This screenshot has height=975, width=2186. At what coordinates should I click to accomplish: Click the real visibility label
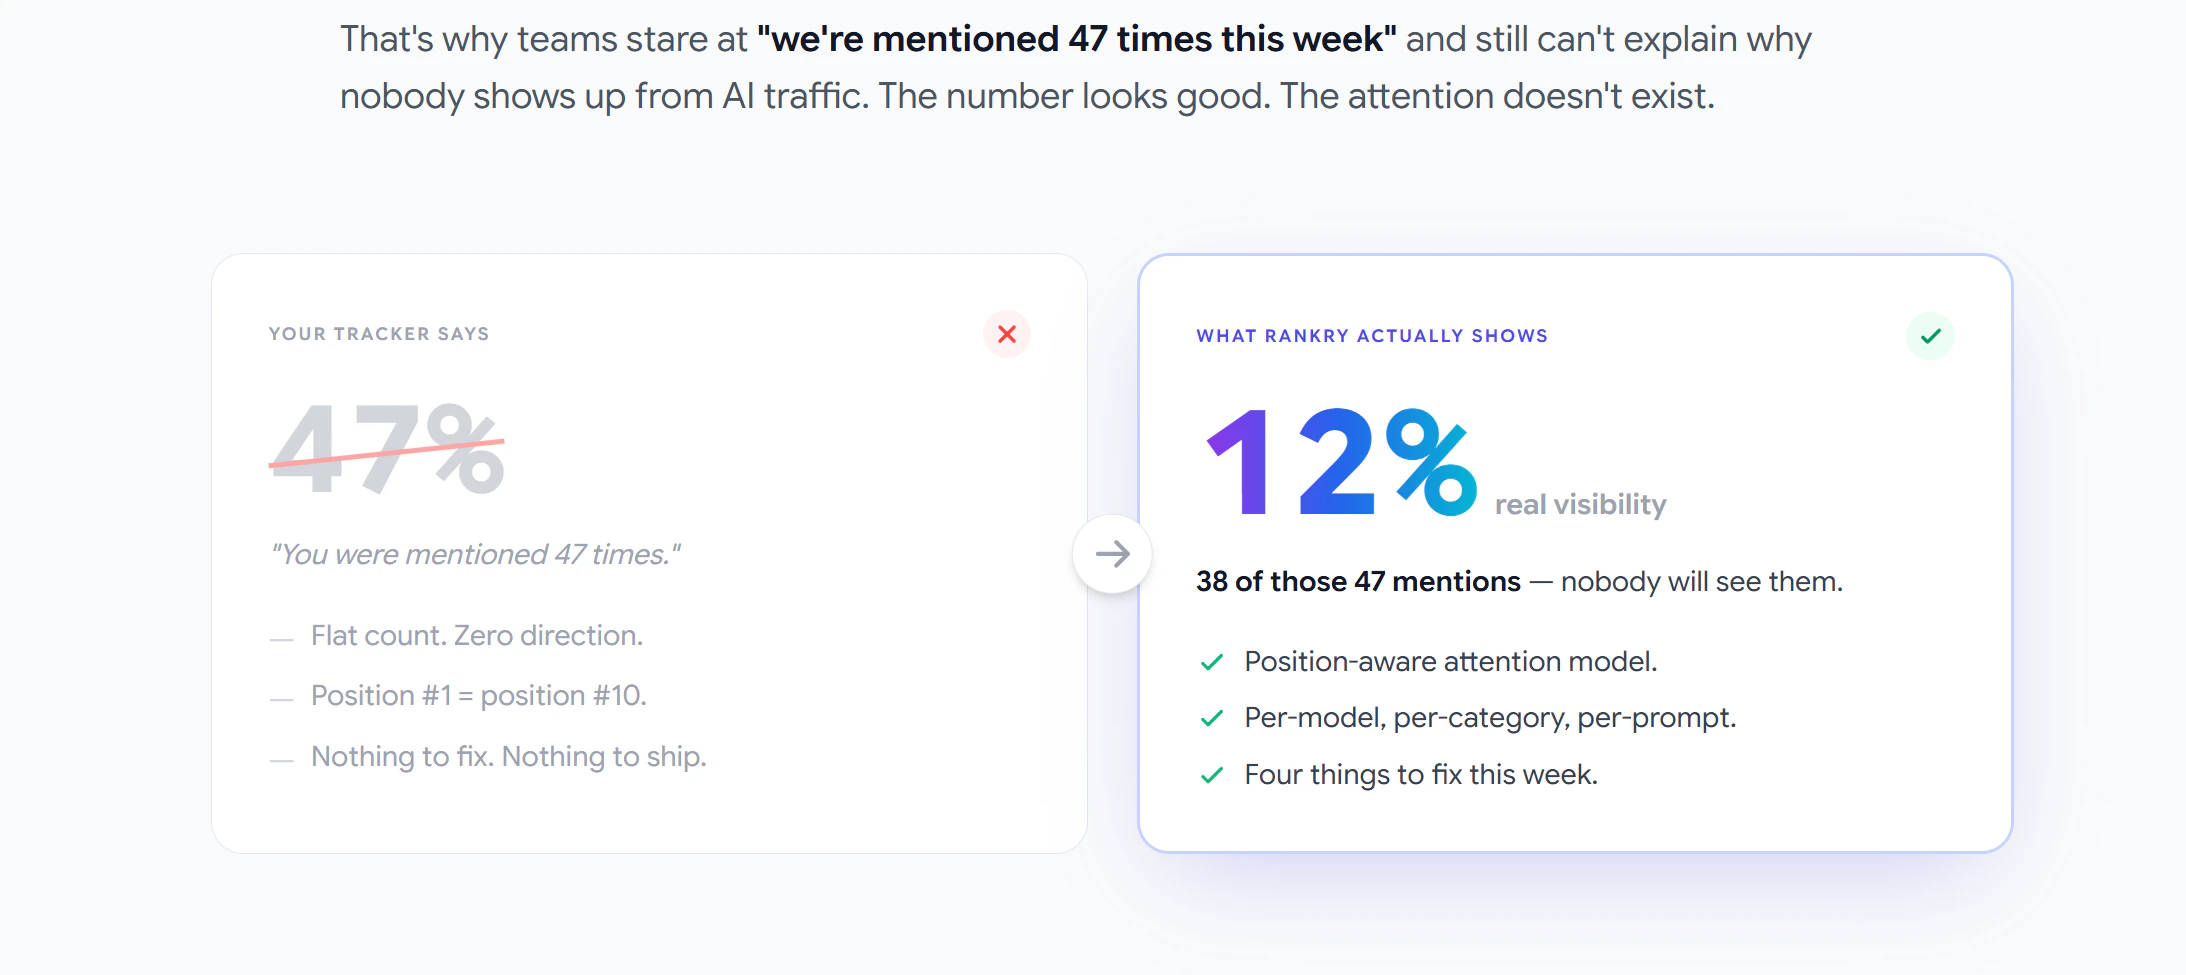point(1580,504)
